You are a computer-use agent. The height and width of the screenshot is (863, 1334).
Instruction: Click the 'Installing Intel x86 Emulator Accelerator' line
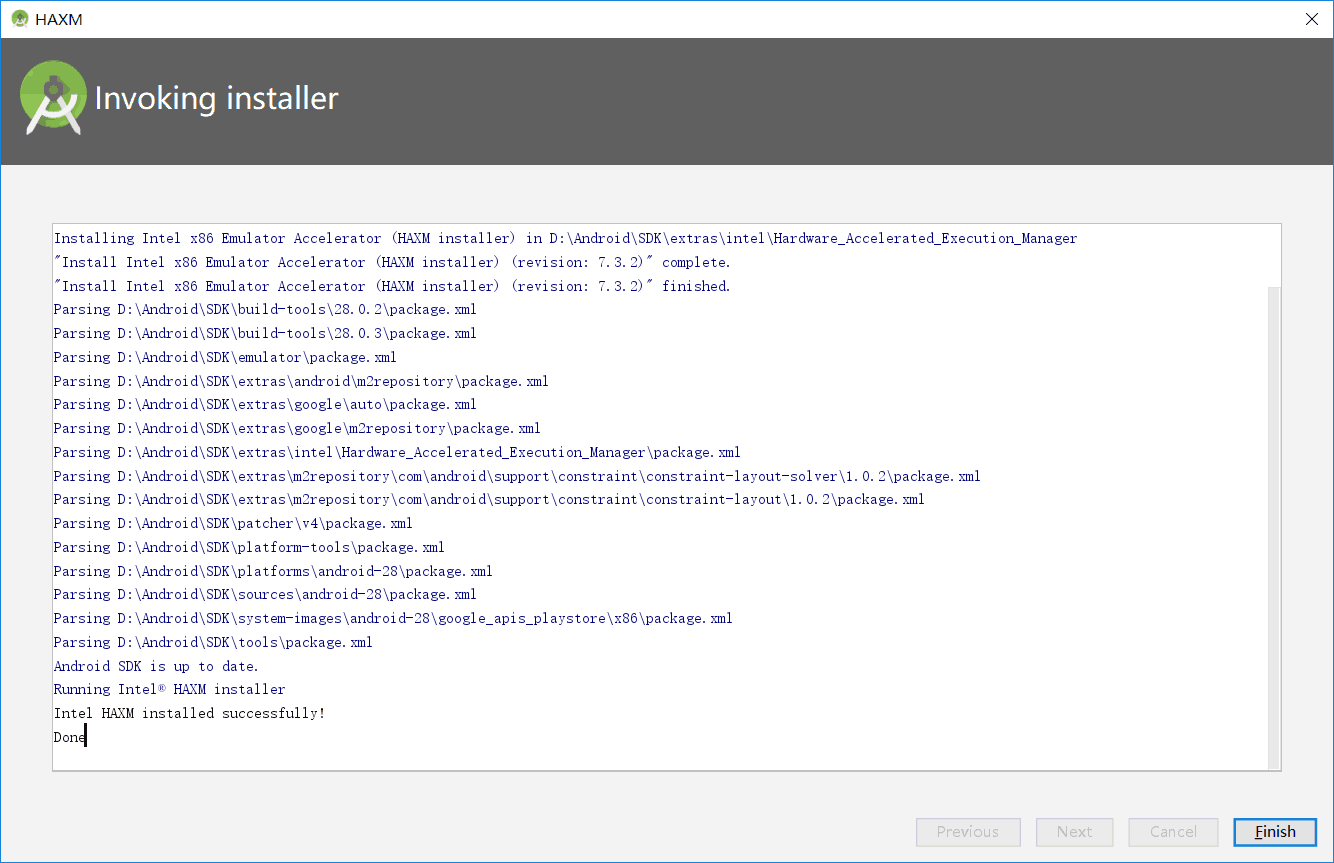coord(566,238)
